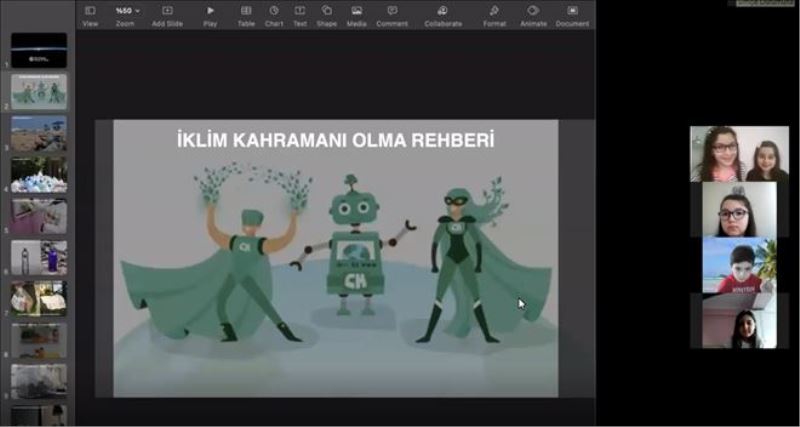Open the View dropdown in the toolbar

(x=90, y=11)
